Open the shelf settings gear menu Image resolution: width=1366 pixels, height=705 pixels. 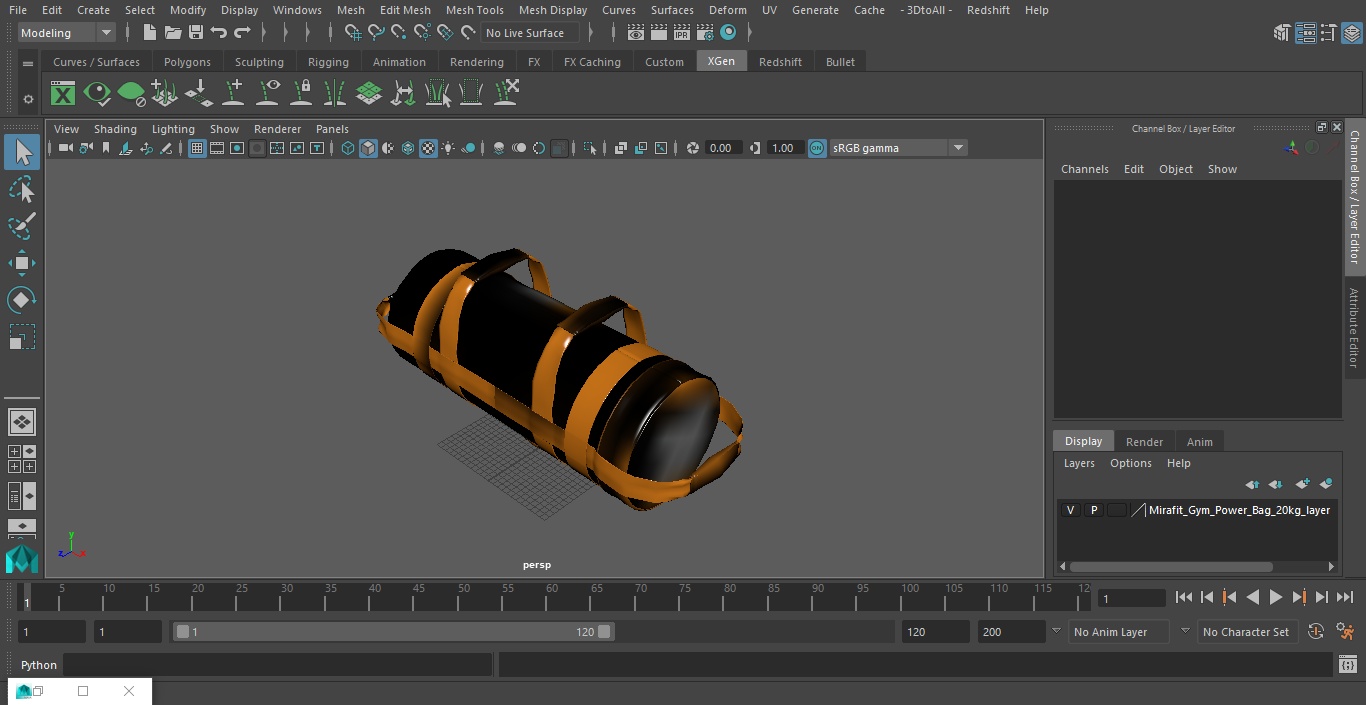pos(28,99)
